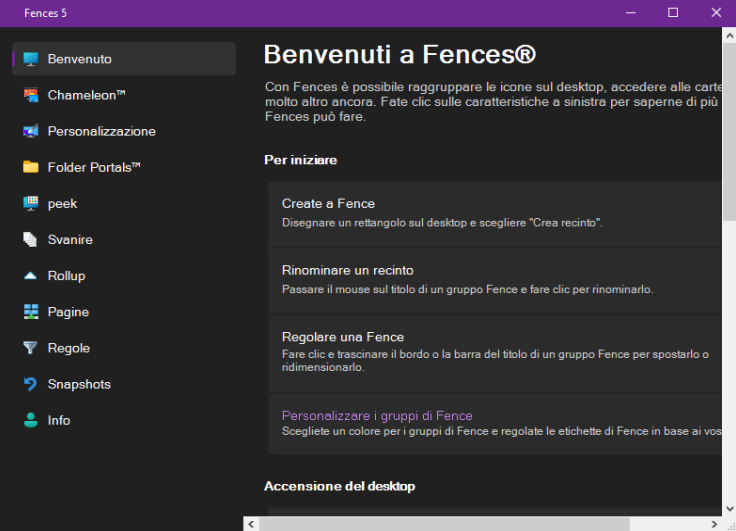This screenshot has width=736, height=531.
Task: Close the Fences 5 window
Action: (x=716, y=13)
